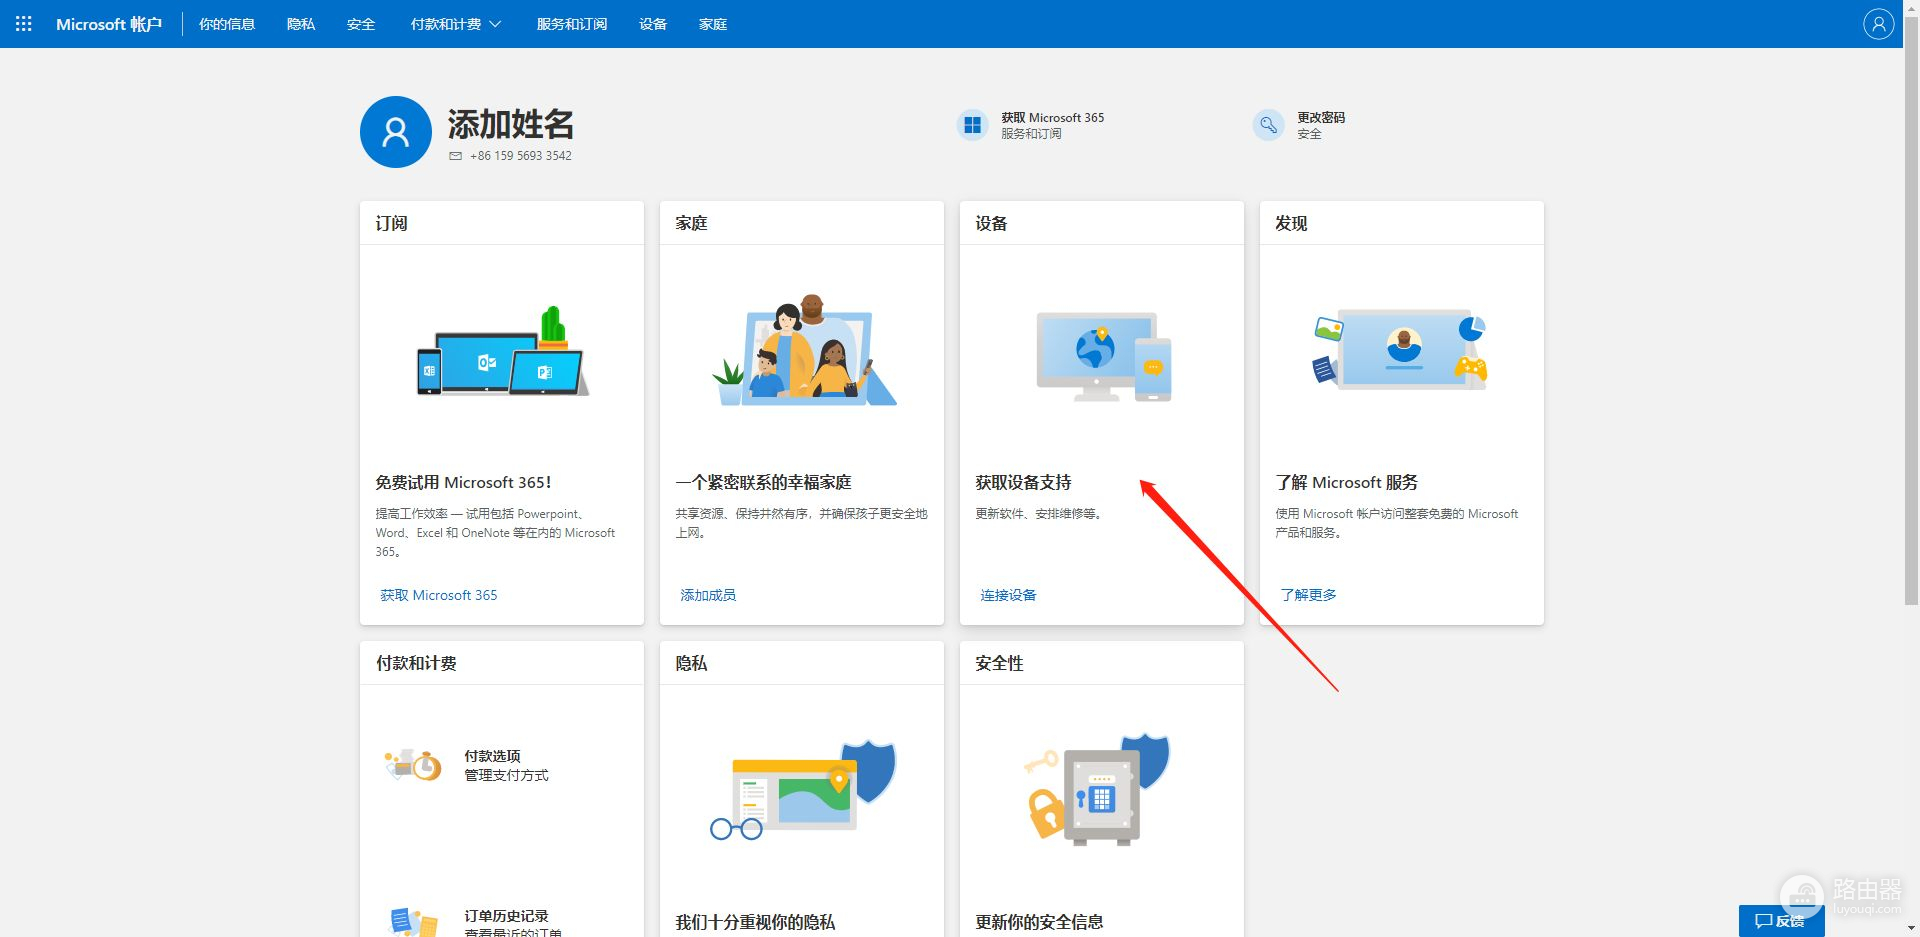Open the 家庭 menu item in top bar
Screen dimensions: 1920x937
tap(713, 24)
